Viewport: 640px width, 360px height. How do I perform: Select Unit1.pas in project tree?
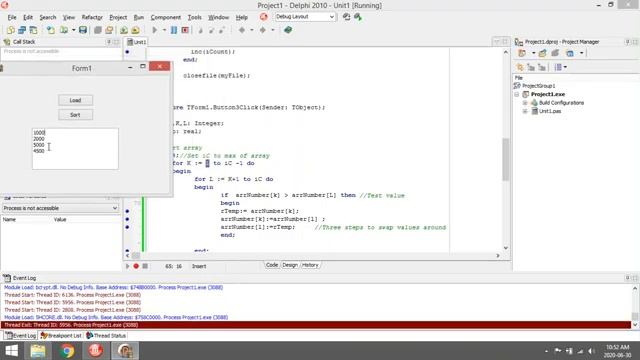pos(550,111)
